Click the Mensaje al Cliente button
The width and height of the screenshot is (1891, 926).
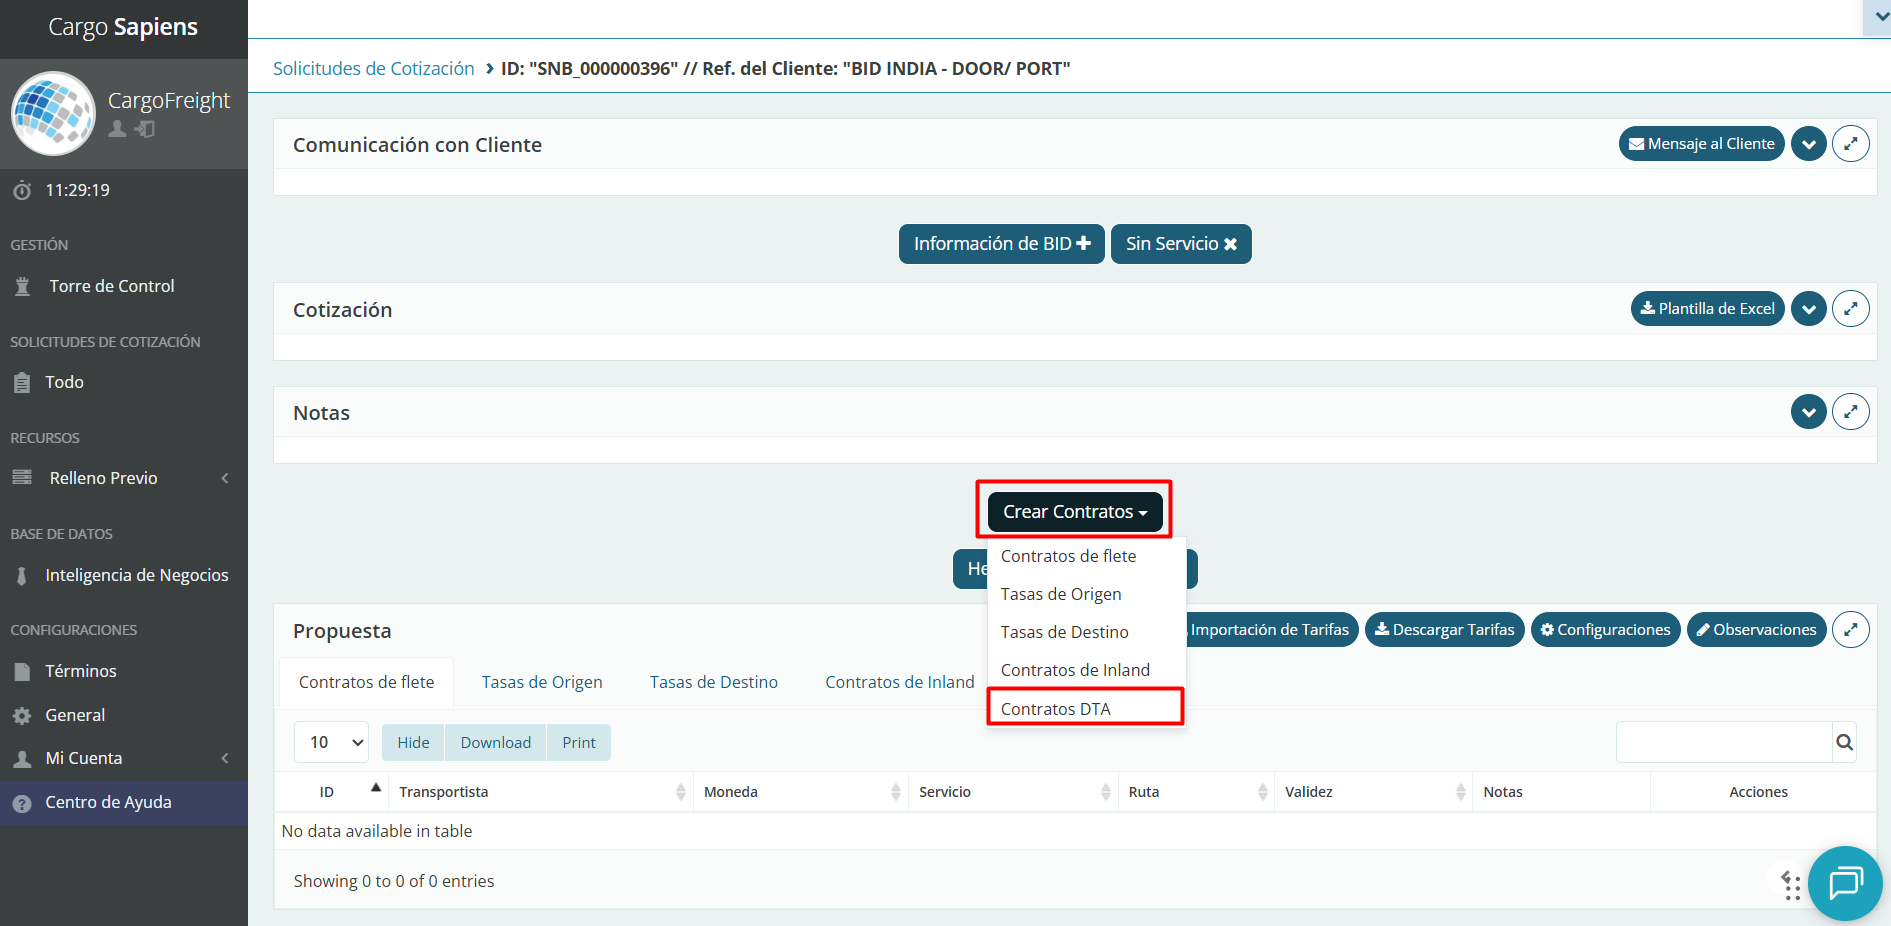[x=1701, y=144]
